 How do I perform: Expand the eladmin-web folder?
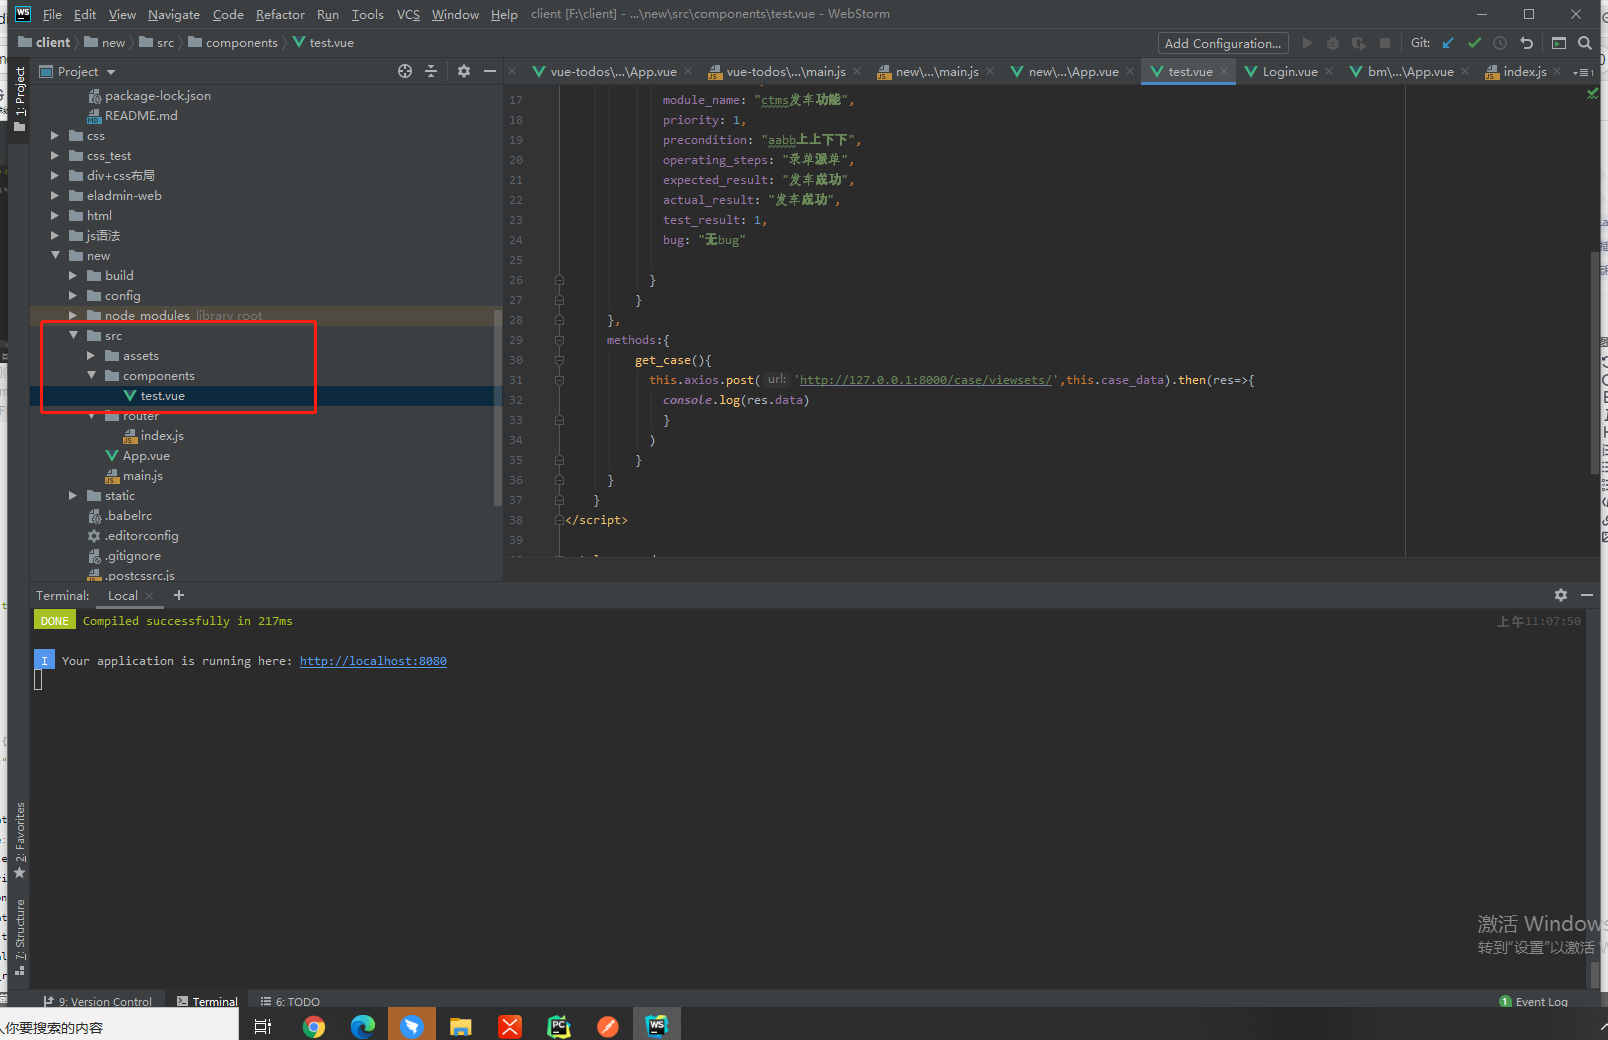coord(55,196)
